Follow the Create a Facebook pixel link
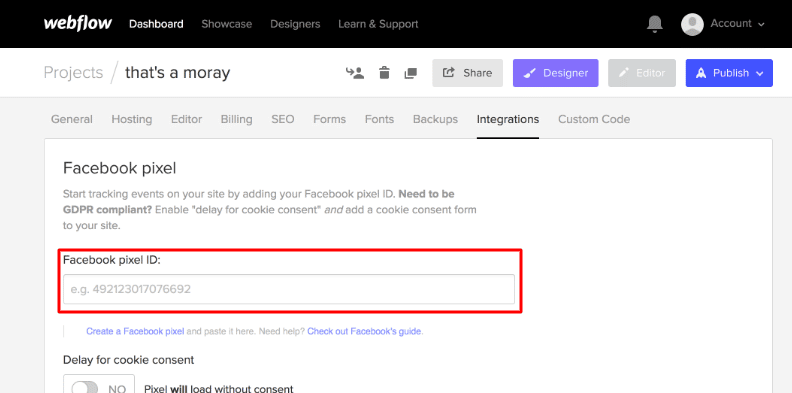 coord(135,331)
